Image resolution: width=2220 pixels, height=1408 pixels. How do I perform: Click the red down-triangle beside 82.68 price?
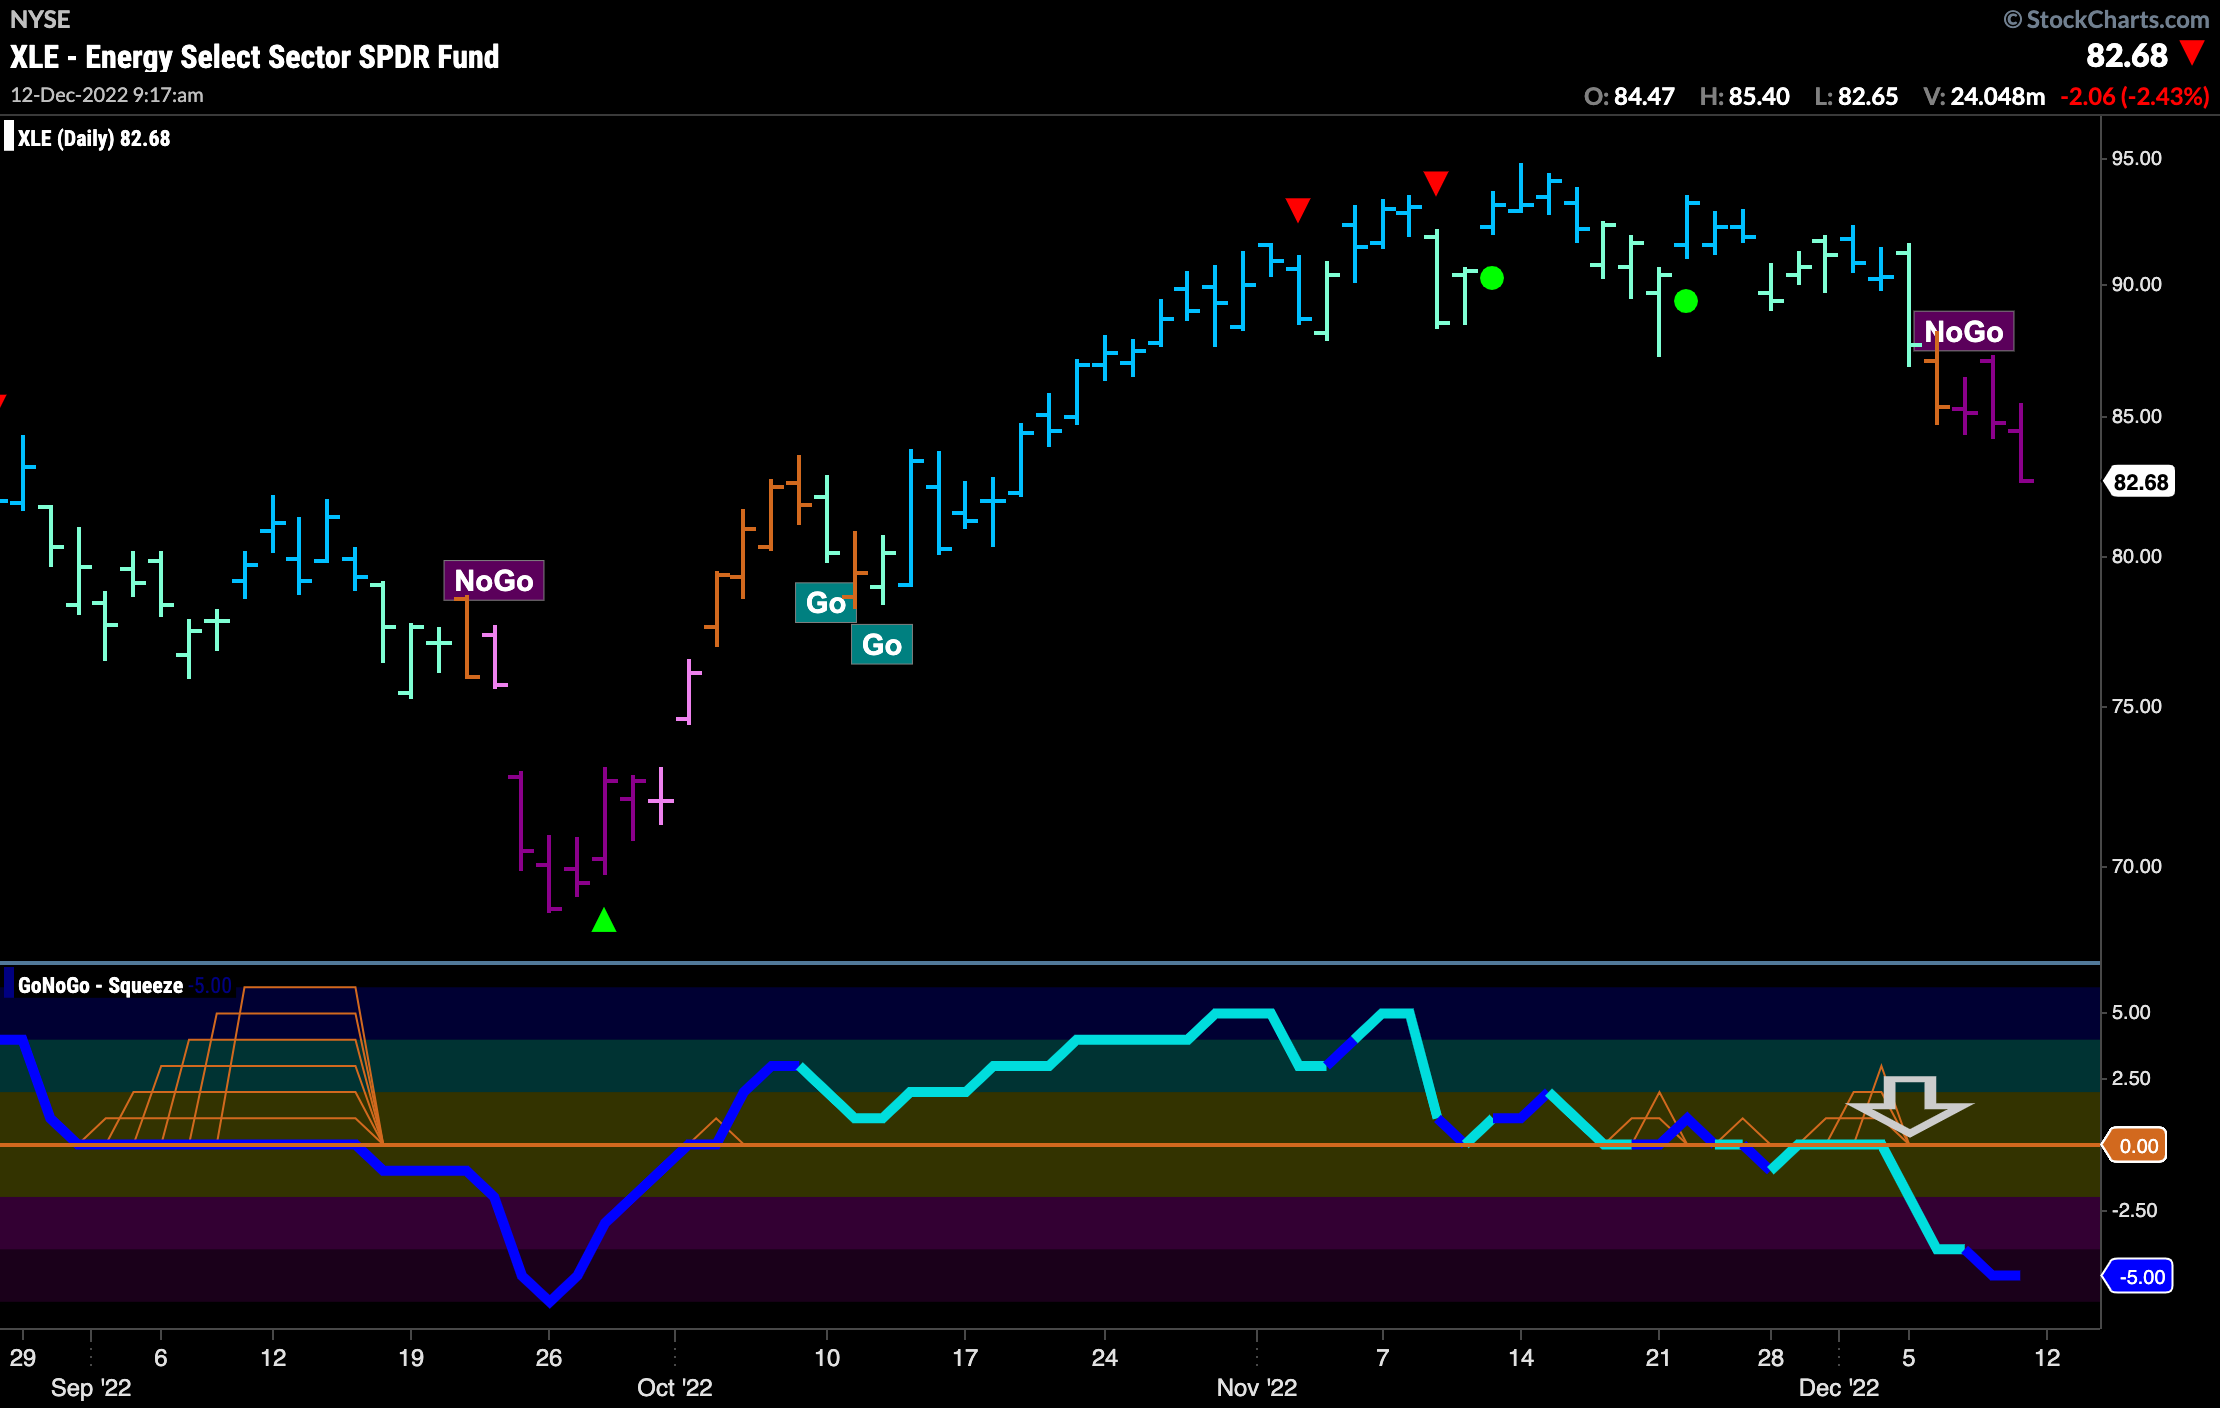(2193, 53)
